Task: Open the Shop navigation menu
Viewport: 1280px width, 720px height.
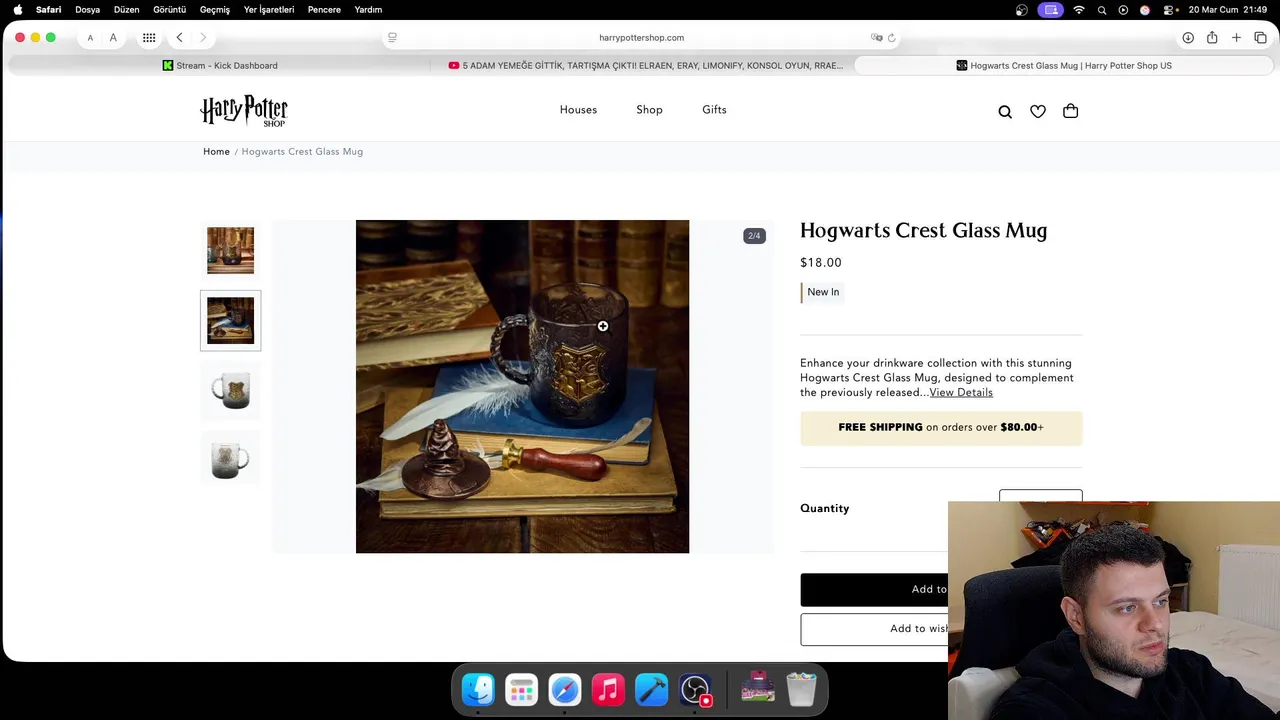Action: pos(649,110)
